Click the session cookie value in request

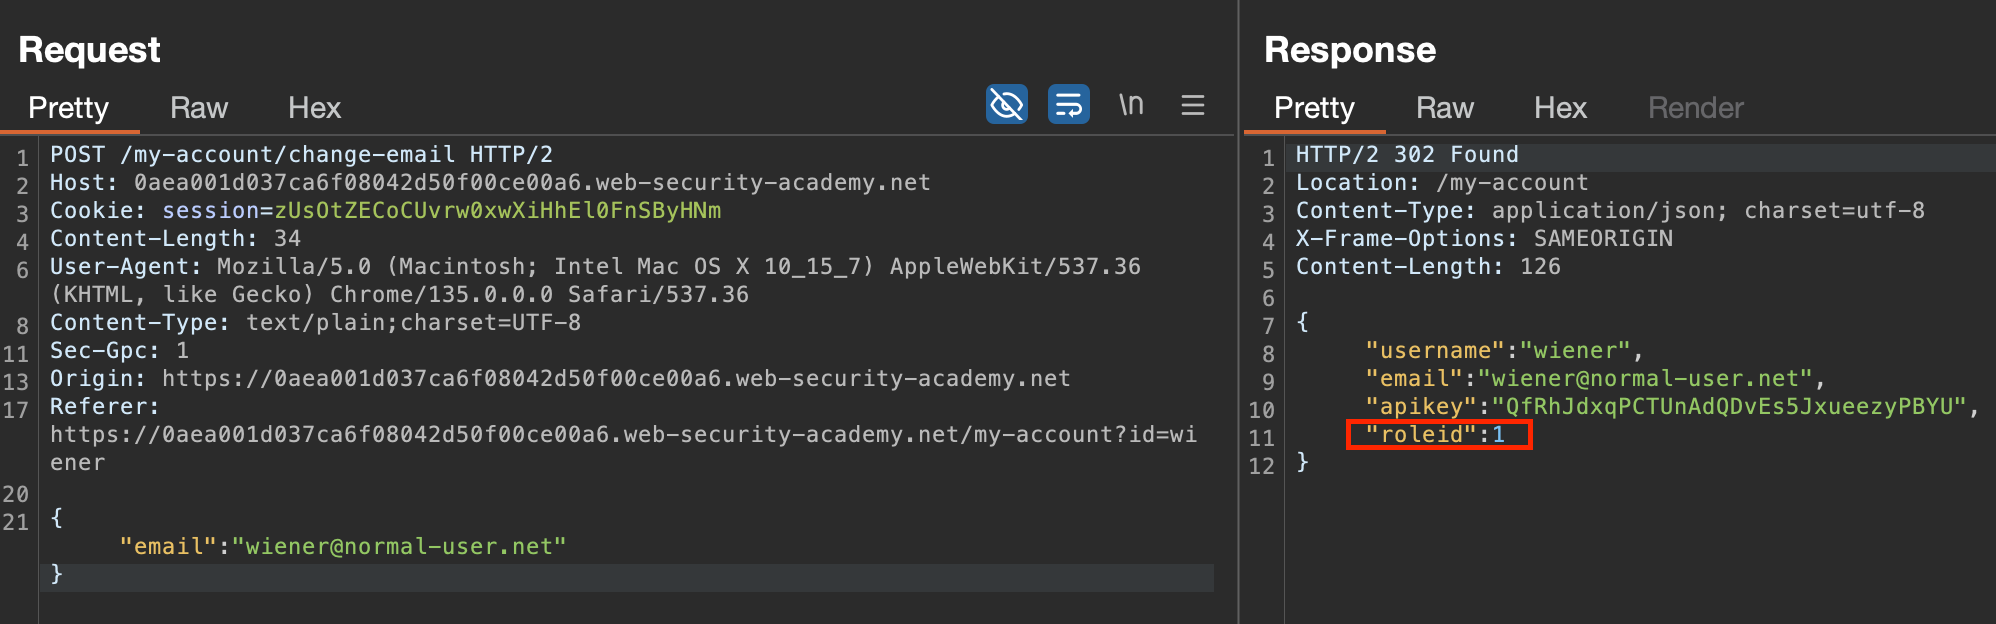coord(497,211)
